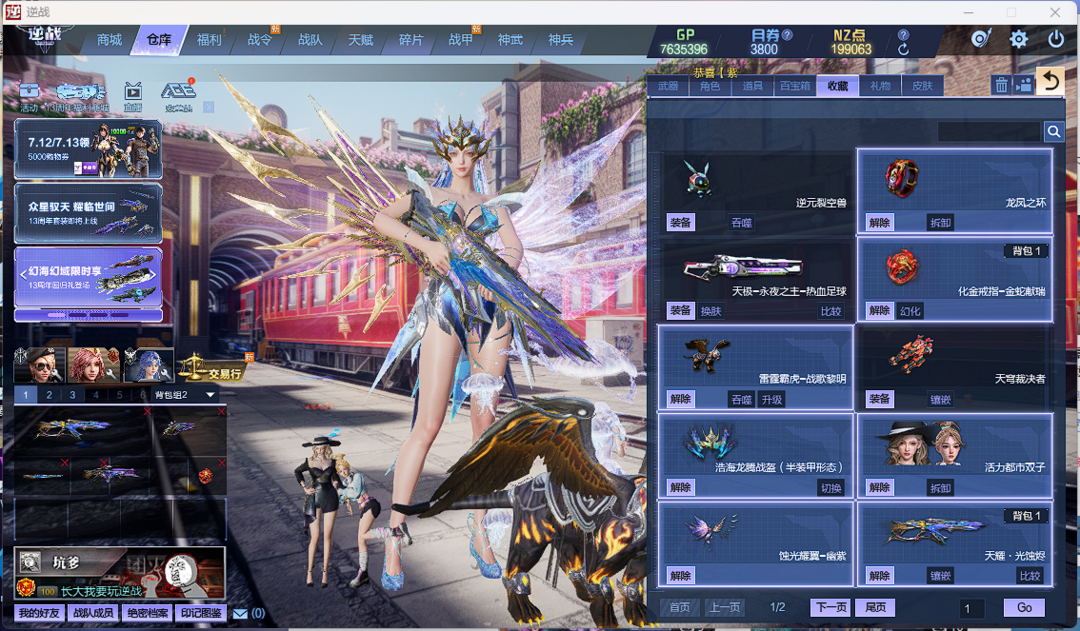1080x631 pixels.
Task: Click the mail envelope icon
Action: 240,613
